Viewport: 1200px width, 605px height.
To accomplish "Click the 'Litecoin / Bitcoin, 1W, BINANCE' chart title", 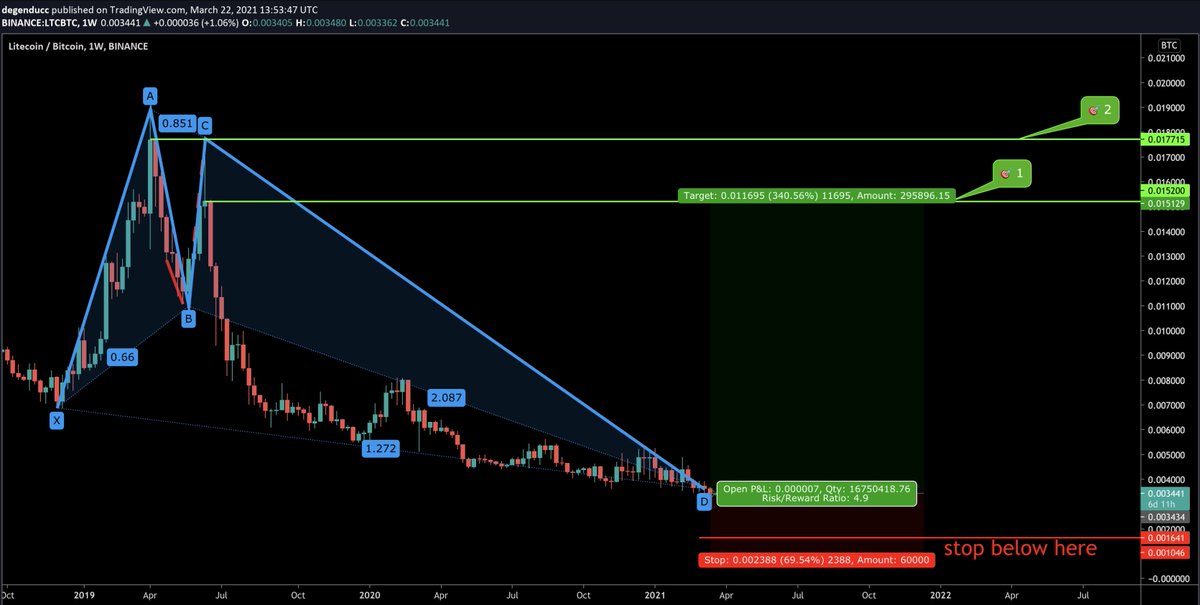I will [x=78, y=47].
